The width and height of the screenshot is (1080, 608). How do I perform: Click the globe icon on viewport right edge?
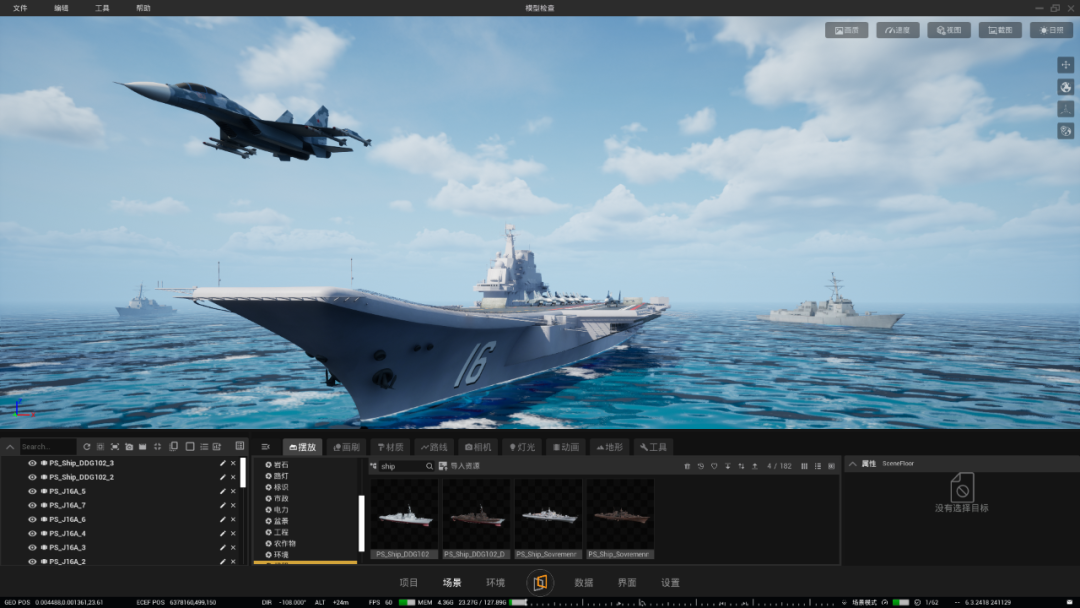1066,87
